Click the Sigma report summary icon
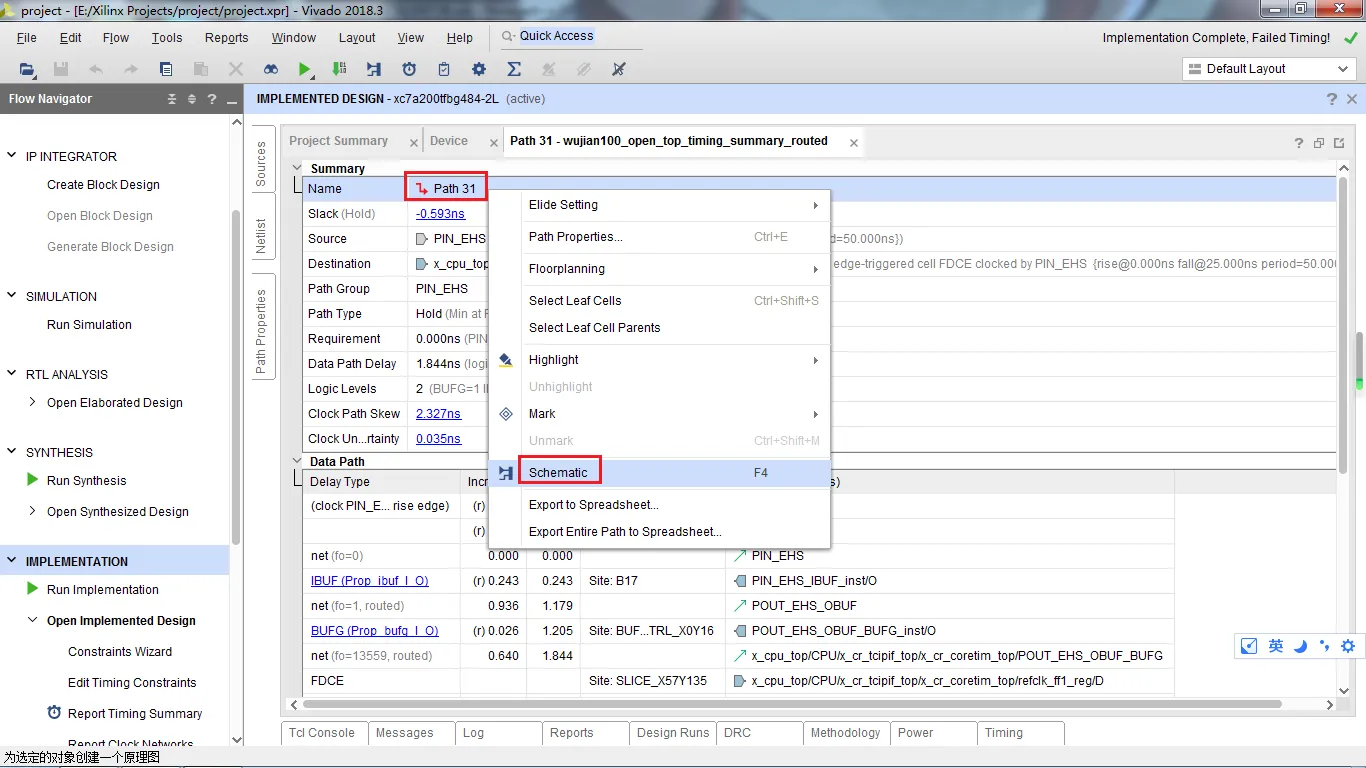The width and height of the screenshot is (1366, 768). 514,69
